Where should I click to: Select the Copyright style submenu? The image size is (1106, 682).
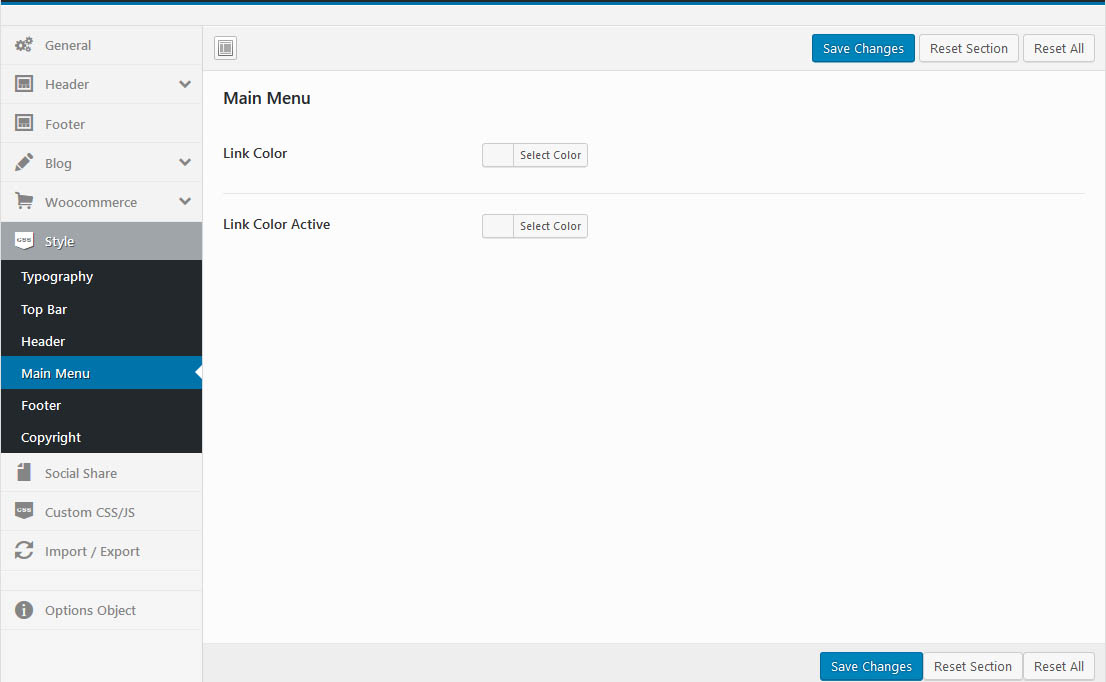pyautogui.click(x=51, y=437)
